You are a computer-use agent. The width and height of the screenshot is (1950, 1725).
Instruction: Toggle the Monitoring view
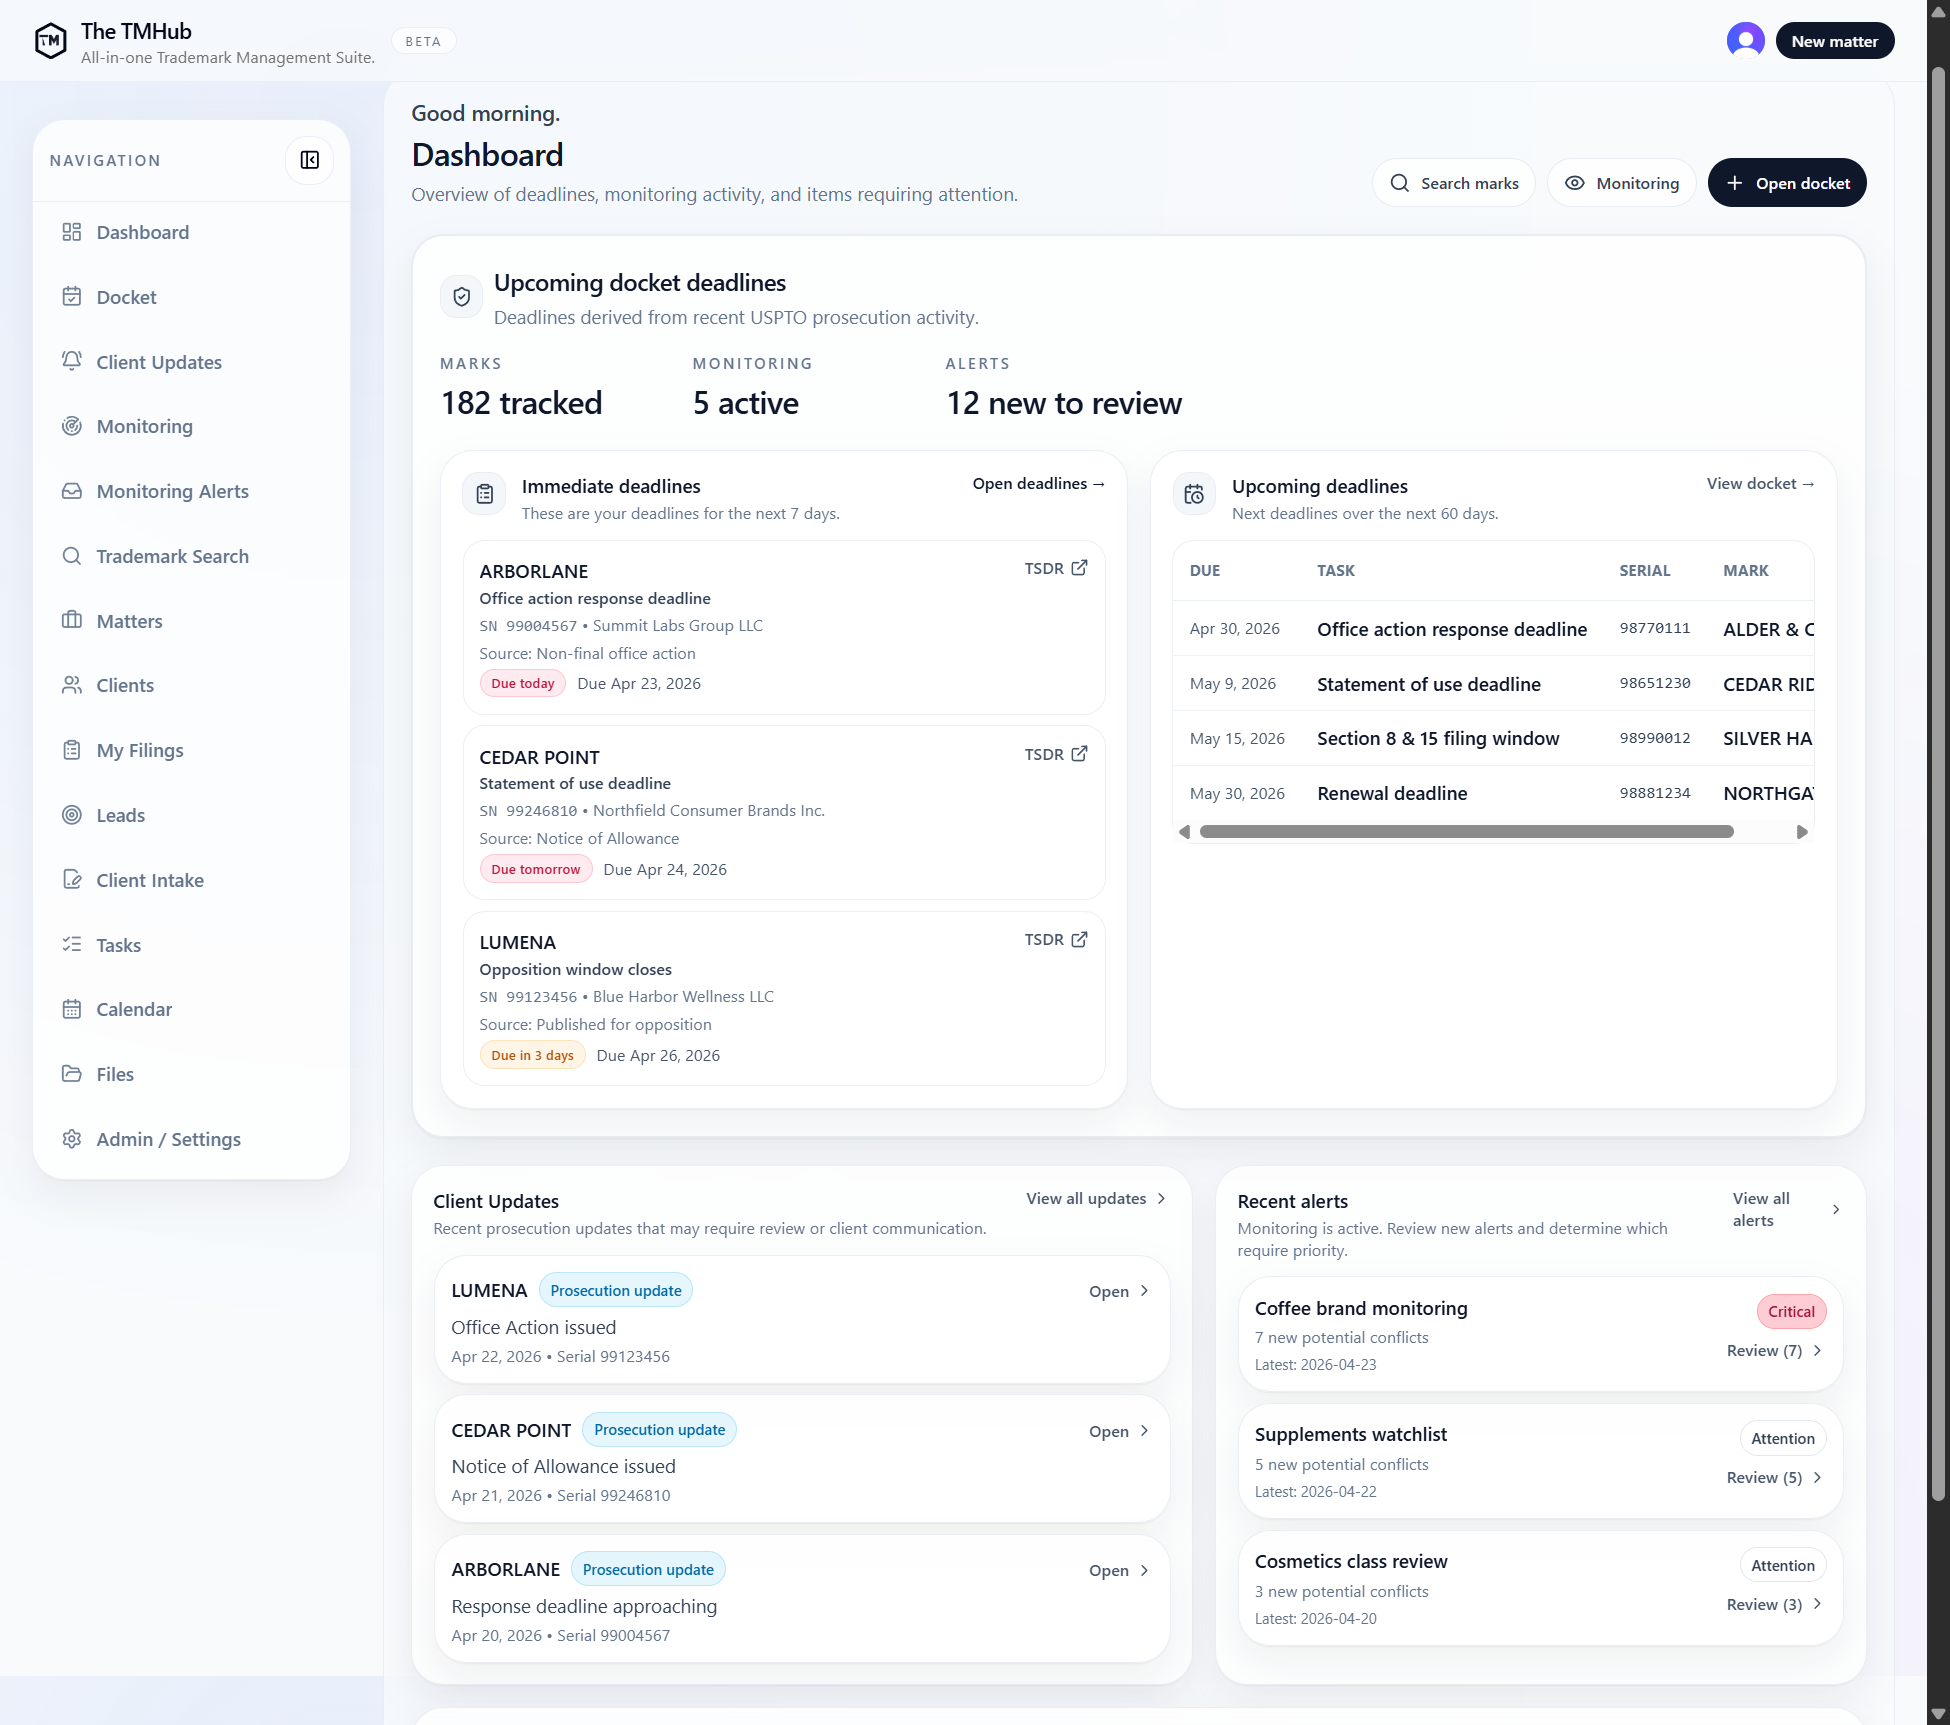pos(1620,183)
